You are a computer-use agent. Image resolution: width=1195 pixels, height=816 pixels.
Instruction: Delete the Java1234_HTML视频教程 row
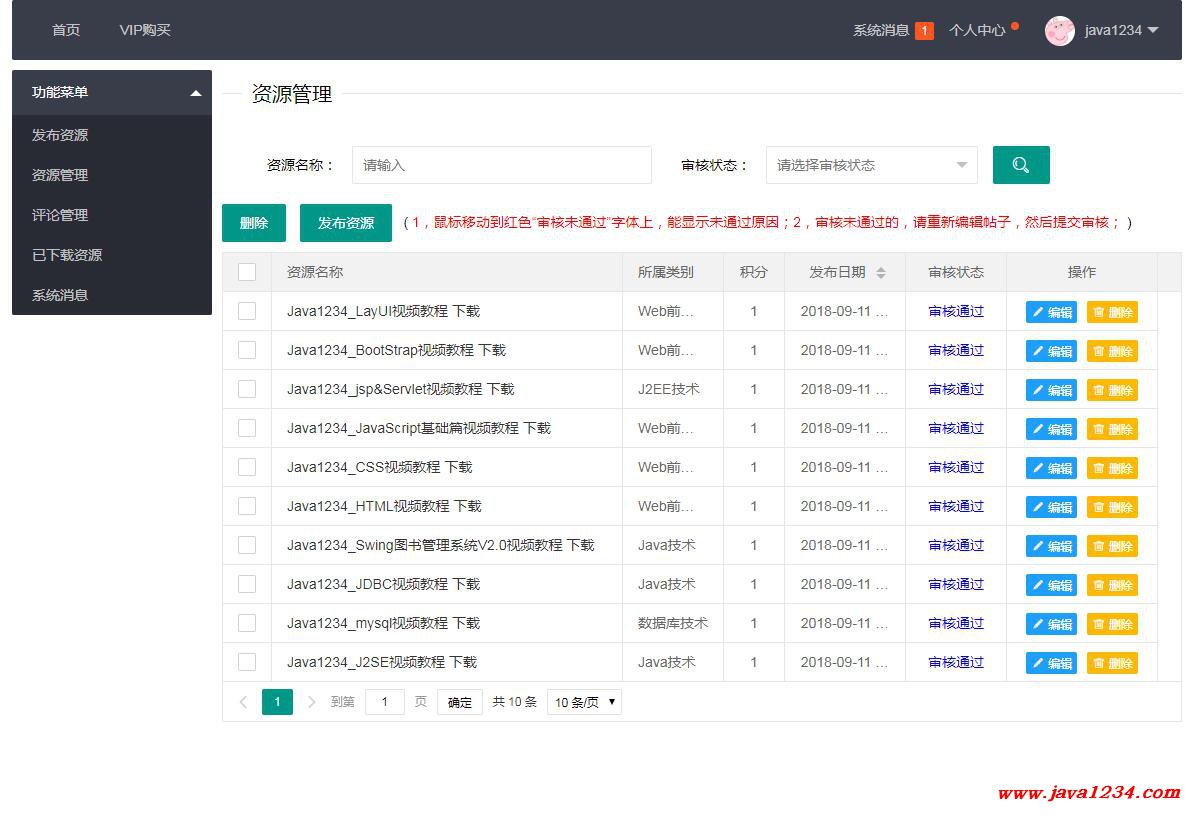1112,507
